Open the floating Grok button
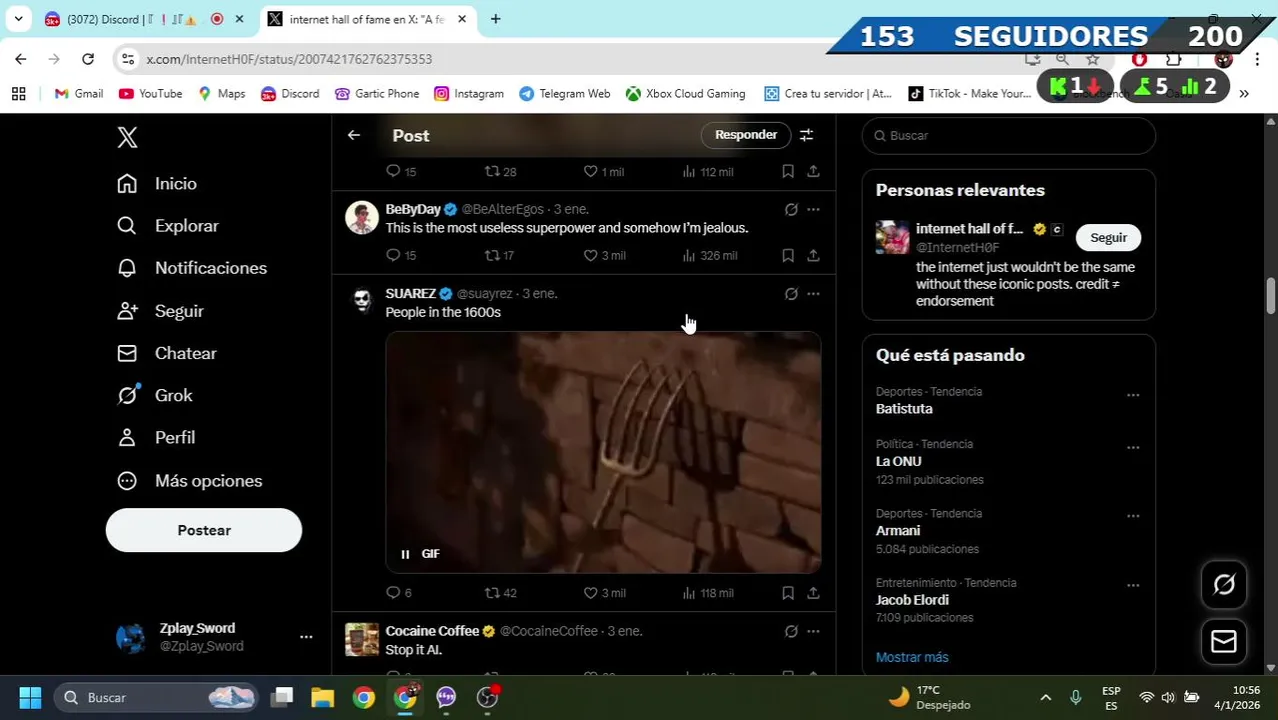Screen dimensions: 1278x720 pos(1224,585)
